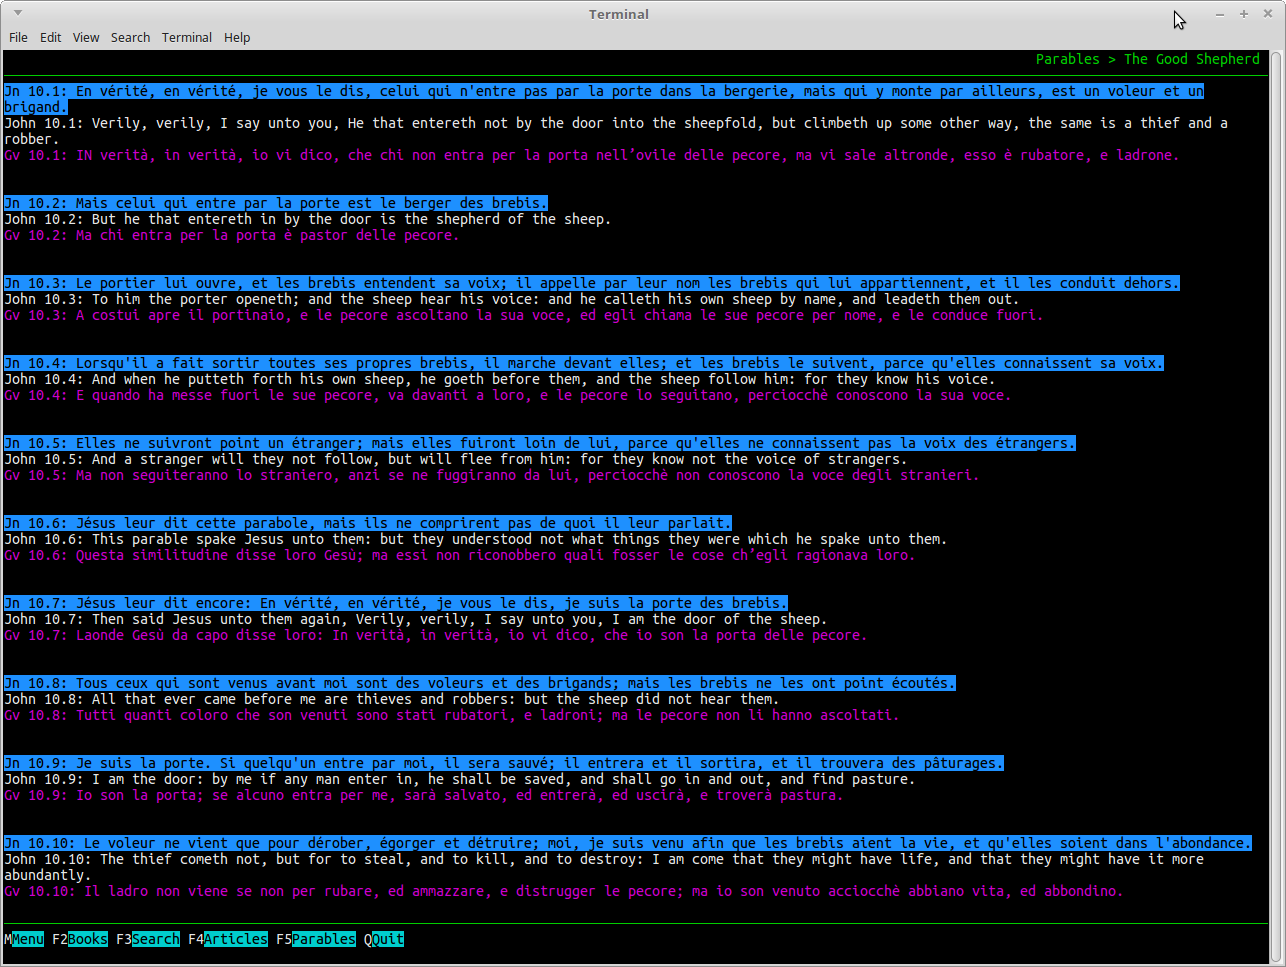This screenshot has width=1286, height=967.
Task: Open the Search menu in menu bar
Action: tap(130, 37)
